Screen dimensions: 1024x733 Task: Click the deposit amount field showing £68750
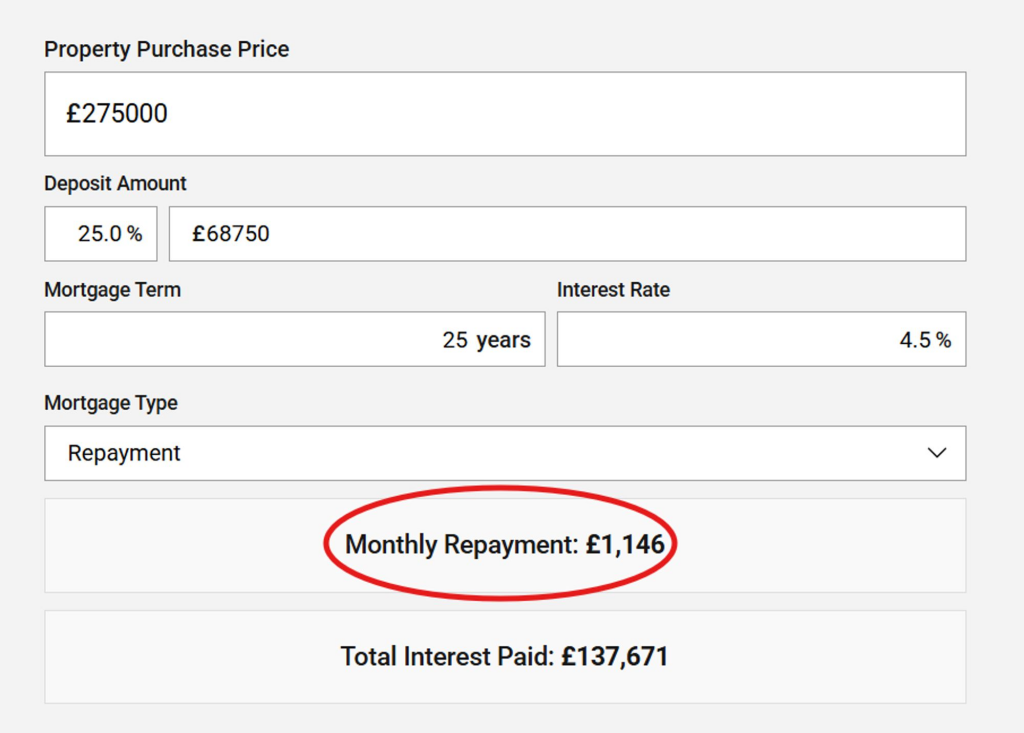click(567, 234)
